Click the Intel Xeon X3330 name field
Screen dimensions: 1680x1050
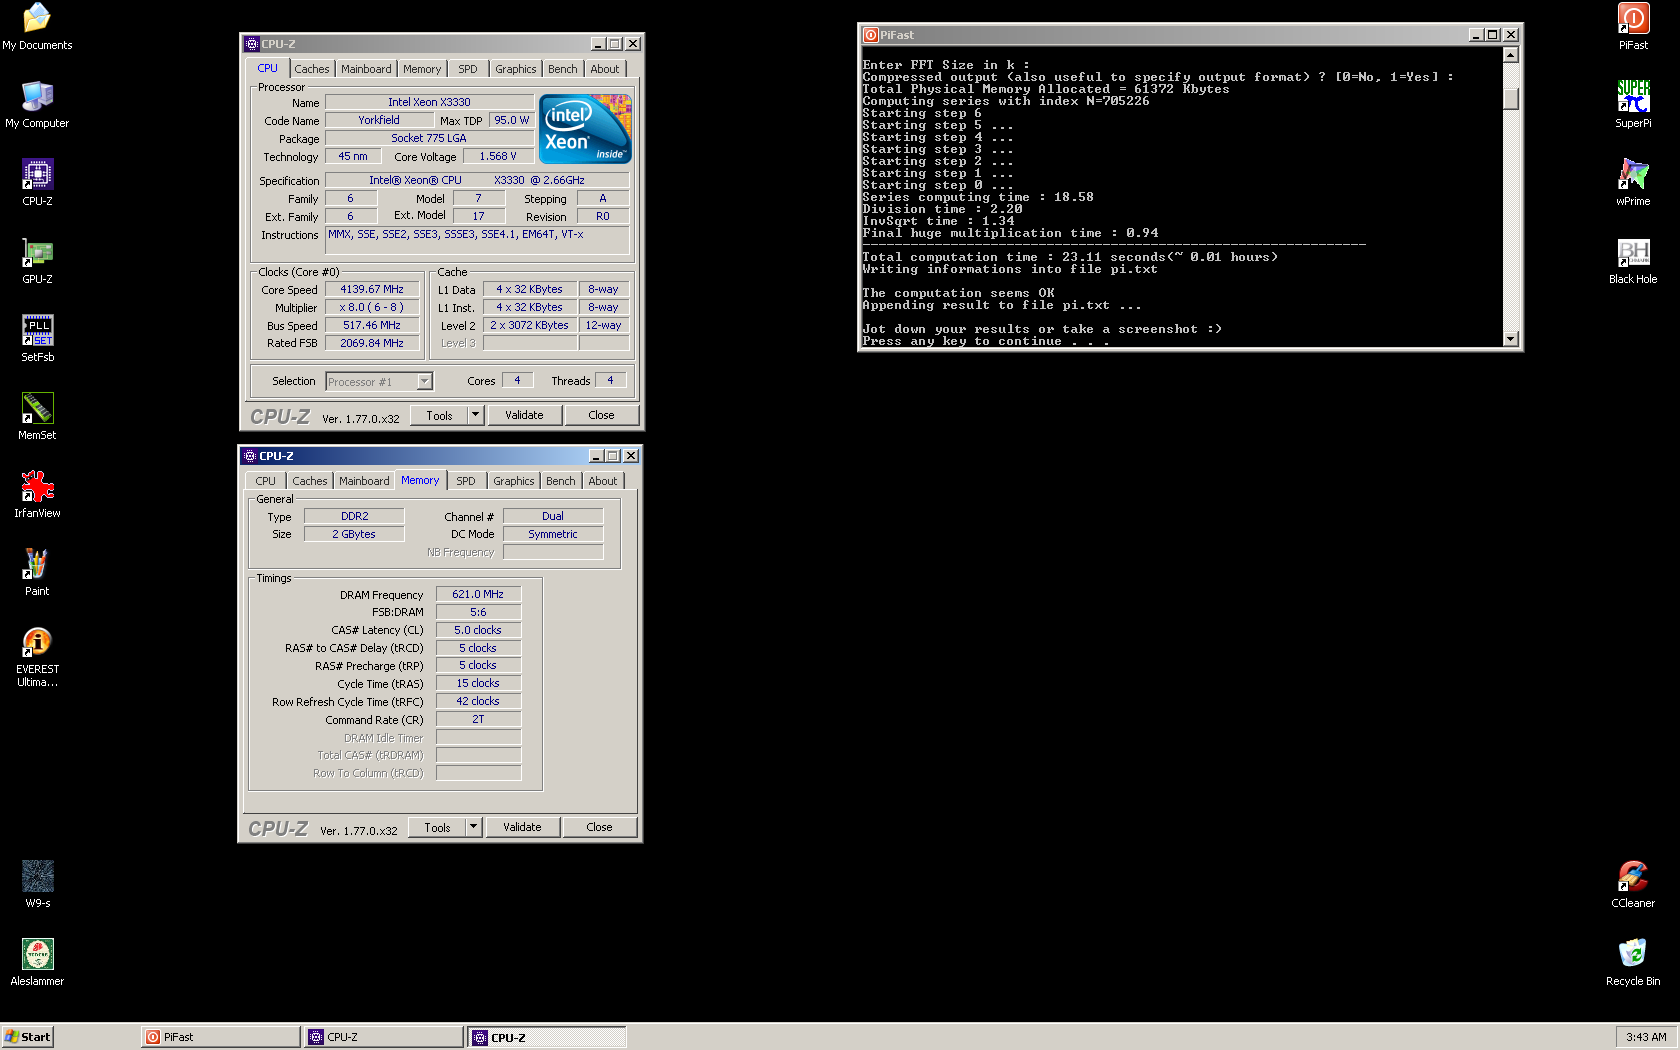(429, 102)
